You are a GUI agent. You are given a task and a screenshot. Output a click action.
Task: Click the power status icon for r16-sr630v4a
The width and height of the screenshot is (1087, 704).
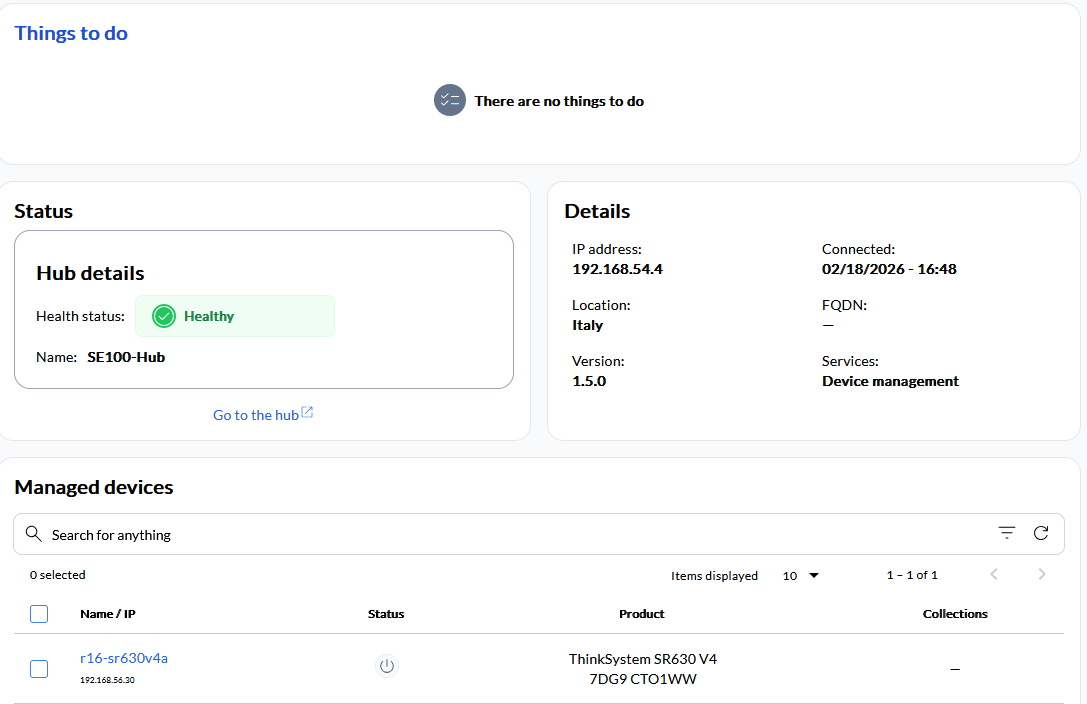point(387,666)
